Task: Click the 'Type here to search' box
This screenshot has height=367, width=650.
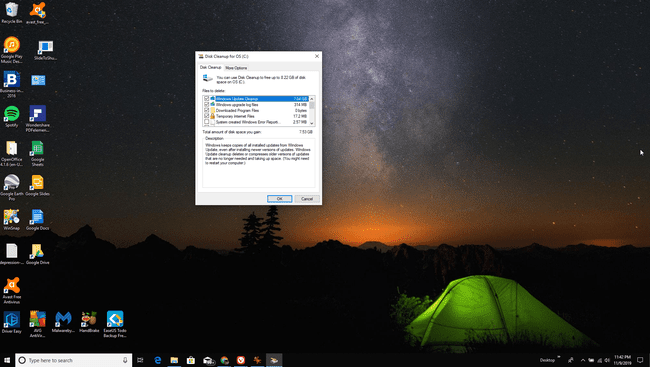Action: [73, 360]
